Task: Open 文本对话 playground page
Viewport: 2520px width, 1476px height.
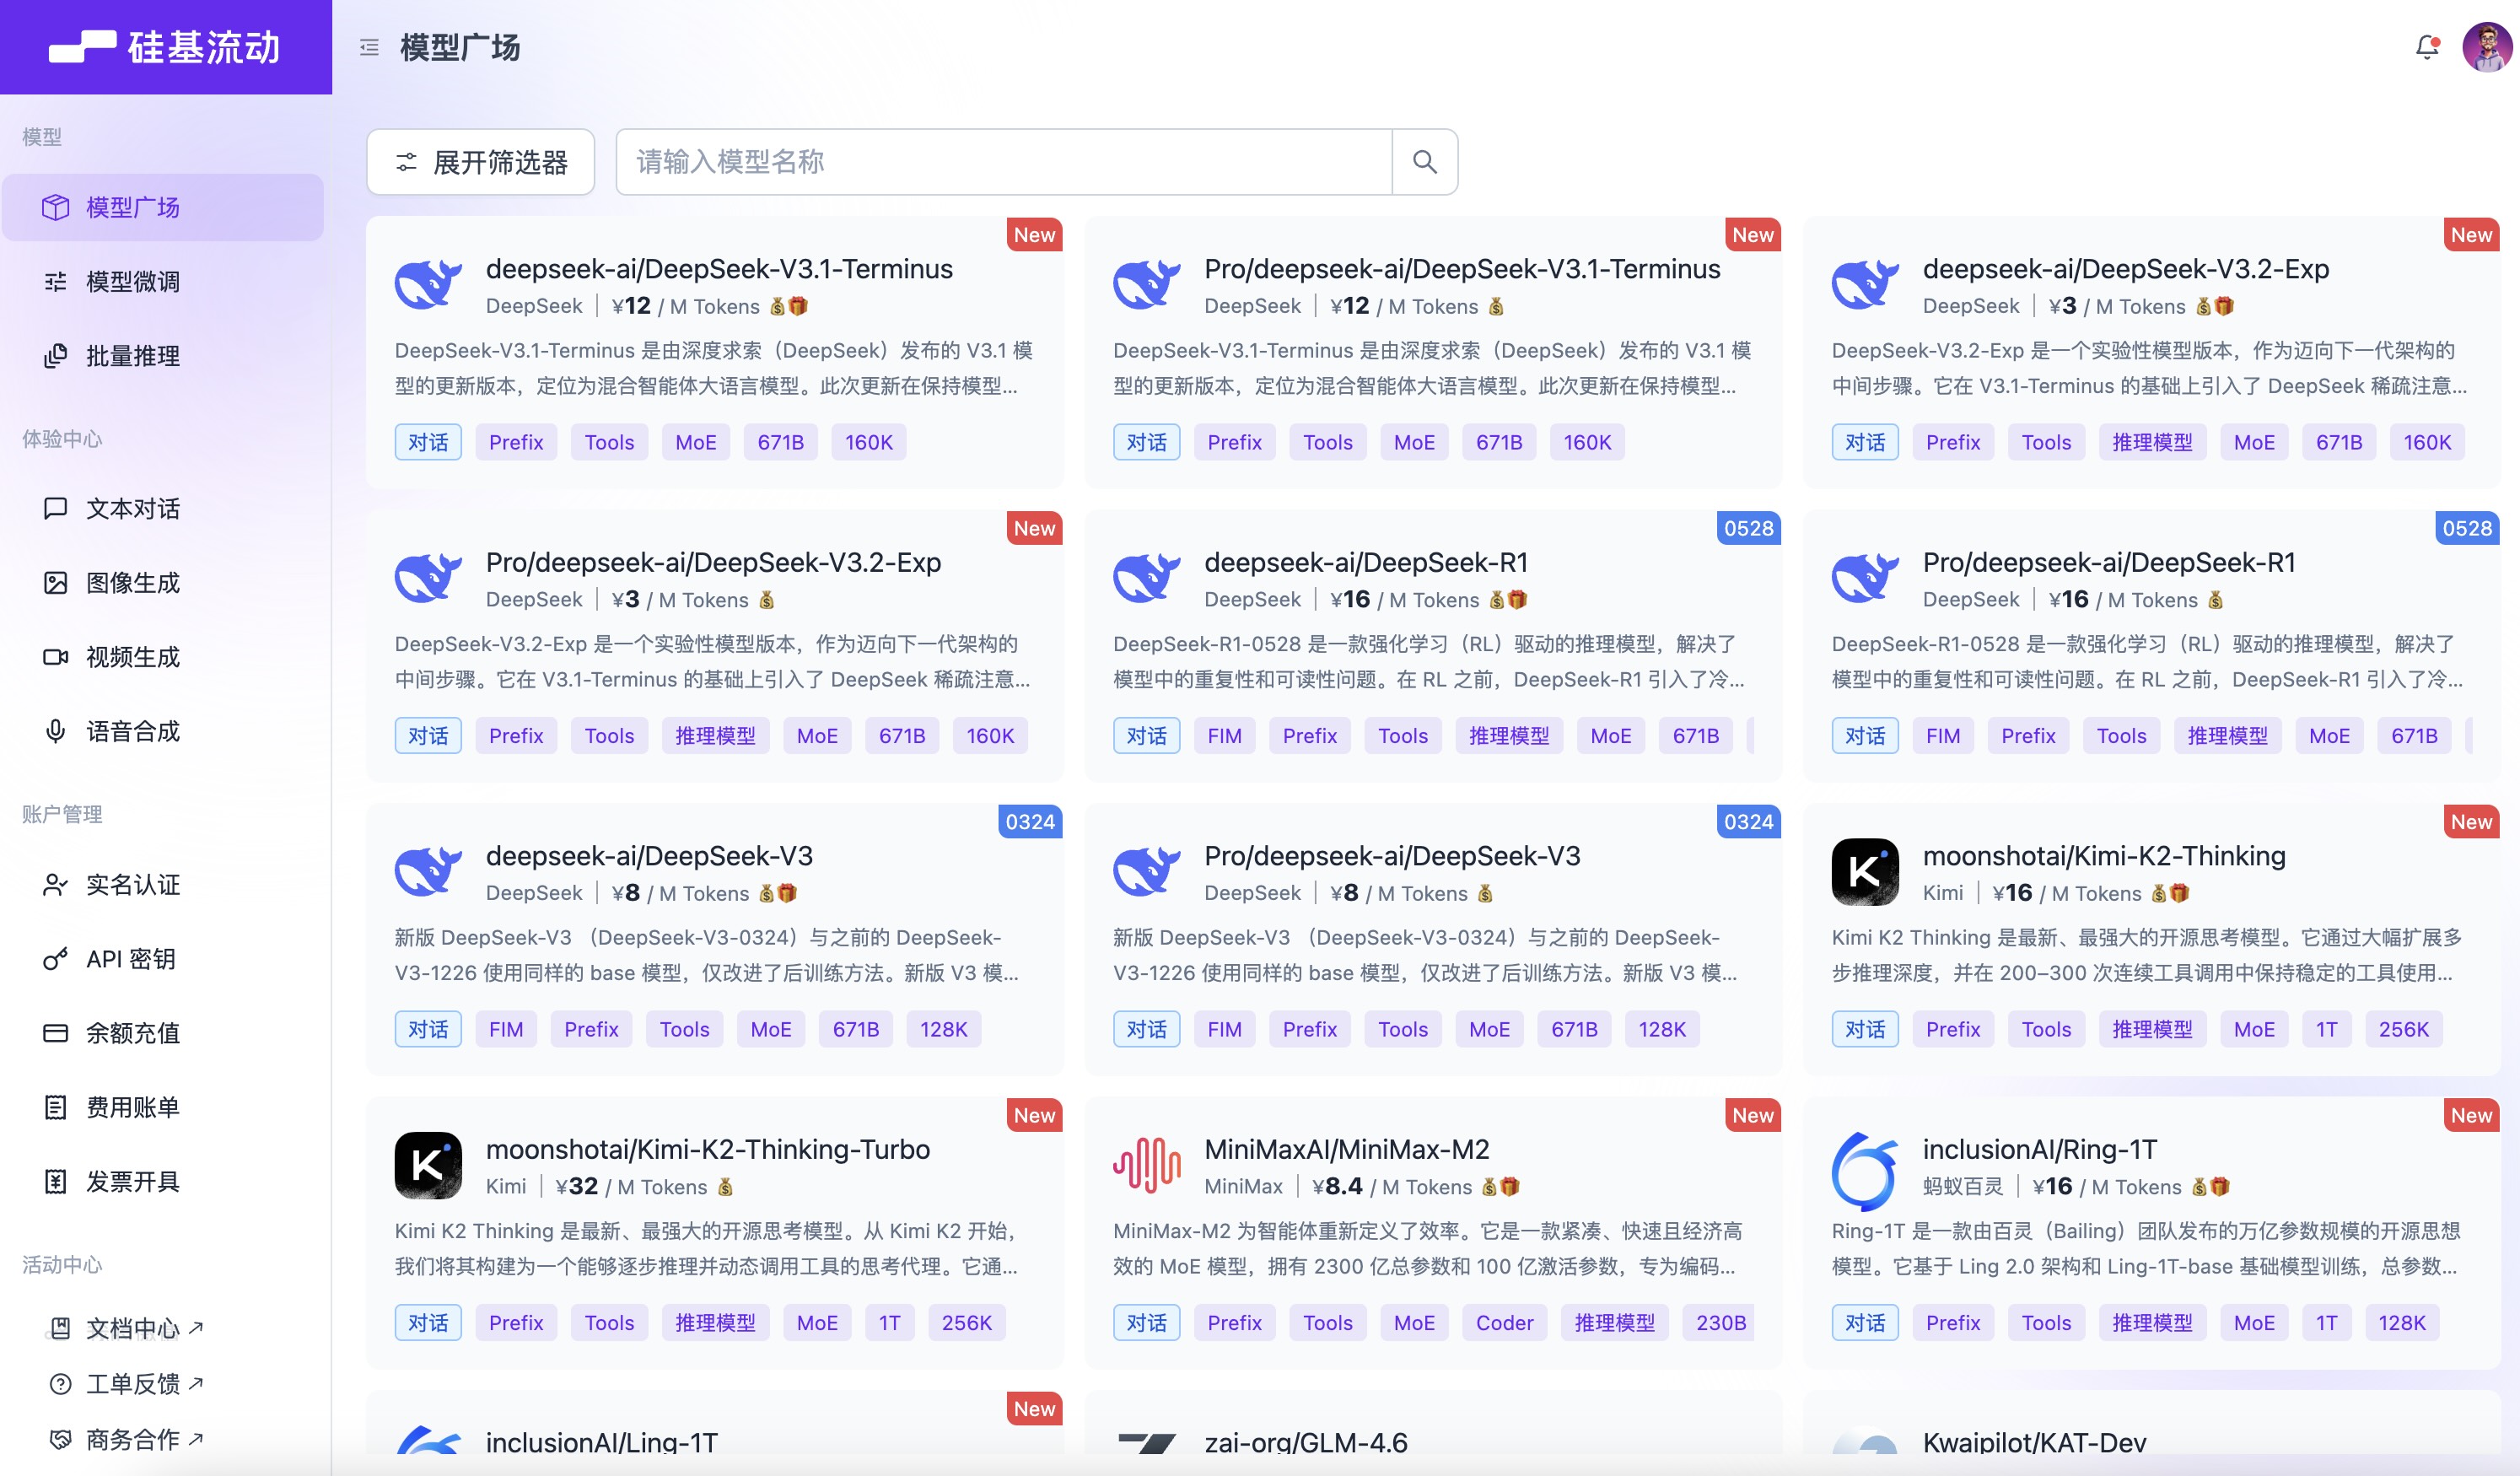Action: pos(132,509)
